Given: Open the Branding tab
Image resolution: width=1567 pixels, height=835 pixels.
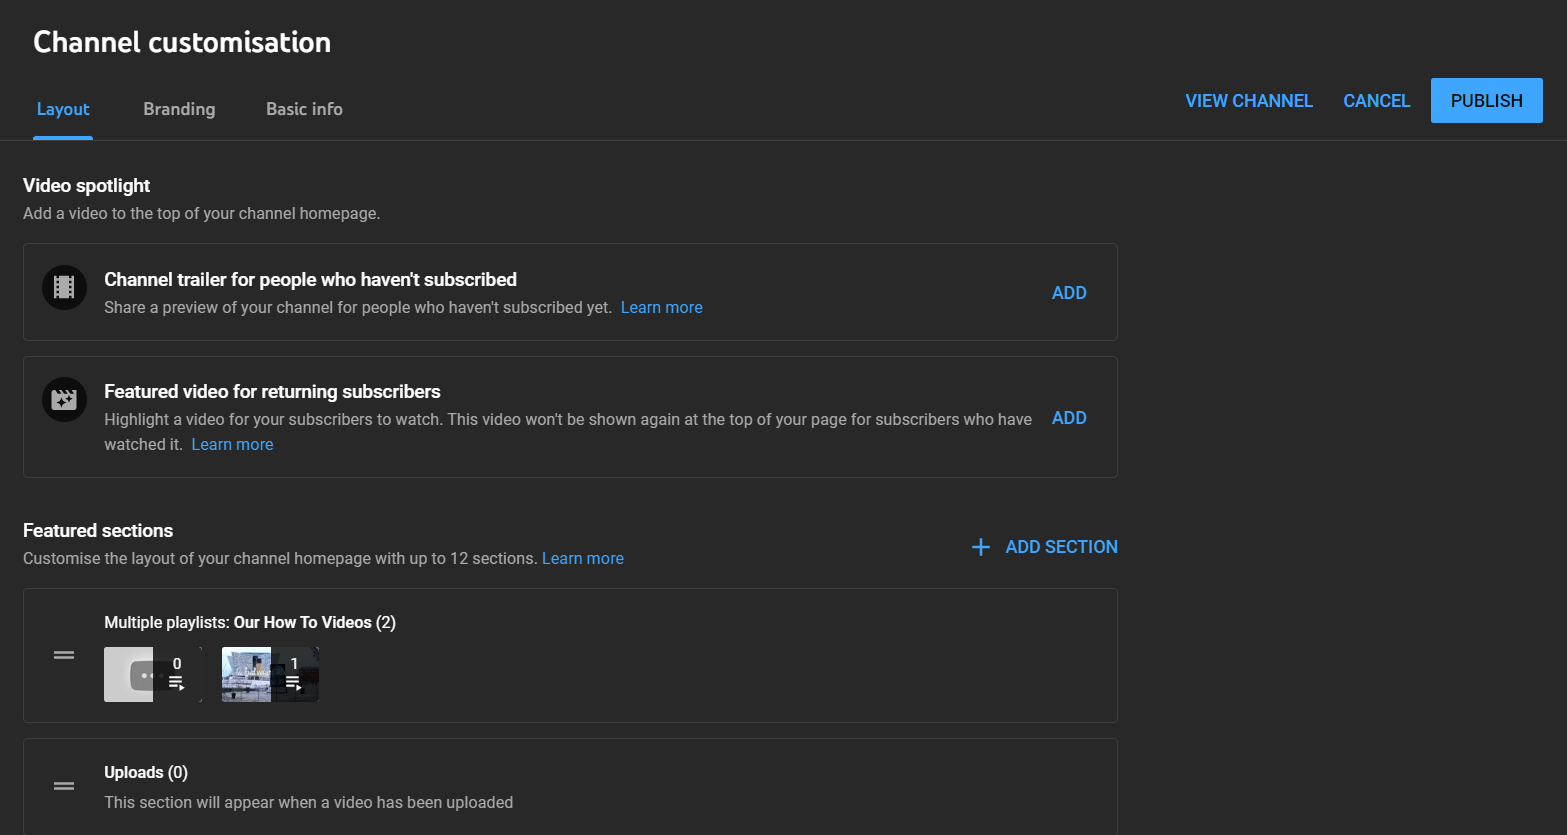Looking at the screenshot, I should [179, 109].
